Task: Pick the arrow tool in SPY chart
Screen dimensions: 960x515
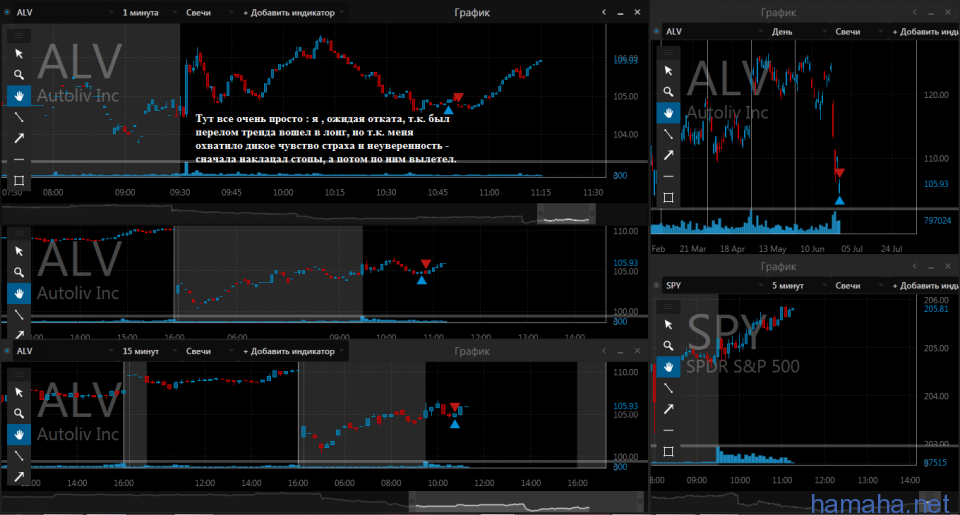Action: (669, 409)
